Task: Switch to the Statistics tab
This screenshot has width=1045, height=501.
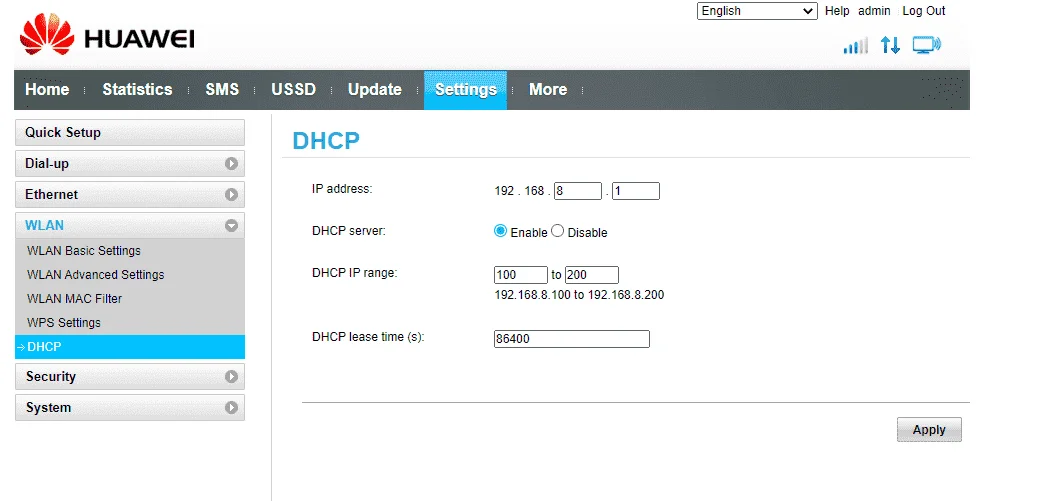Action: [x=137, y=89]
